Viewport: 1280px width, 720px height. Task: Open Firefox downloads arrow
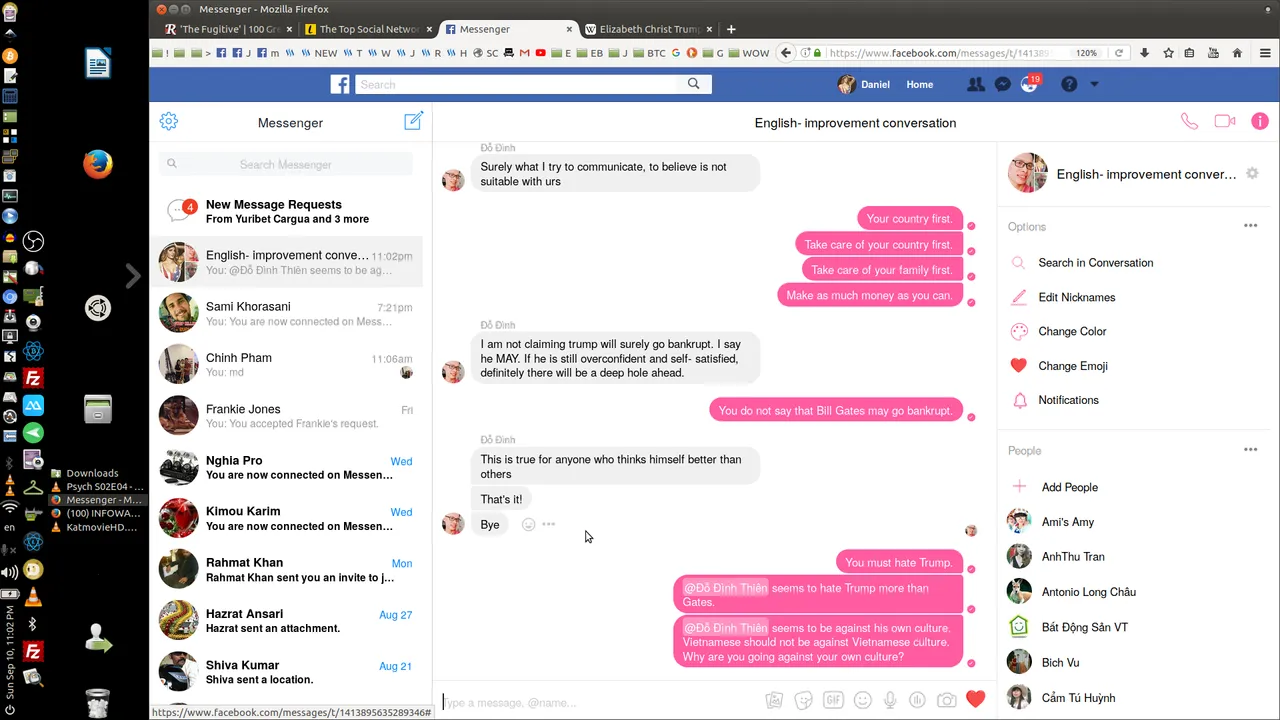click(1145, 53)
